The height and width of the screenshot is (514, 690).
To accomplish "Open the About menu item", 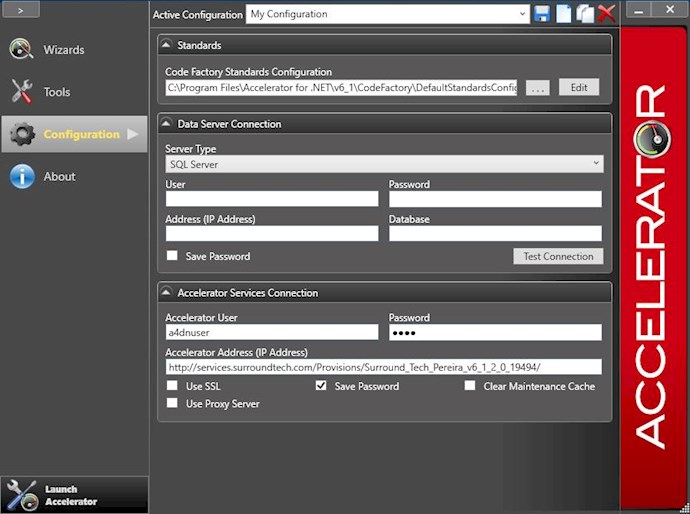I will click(74, 176).
